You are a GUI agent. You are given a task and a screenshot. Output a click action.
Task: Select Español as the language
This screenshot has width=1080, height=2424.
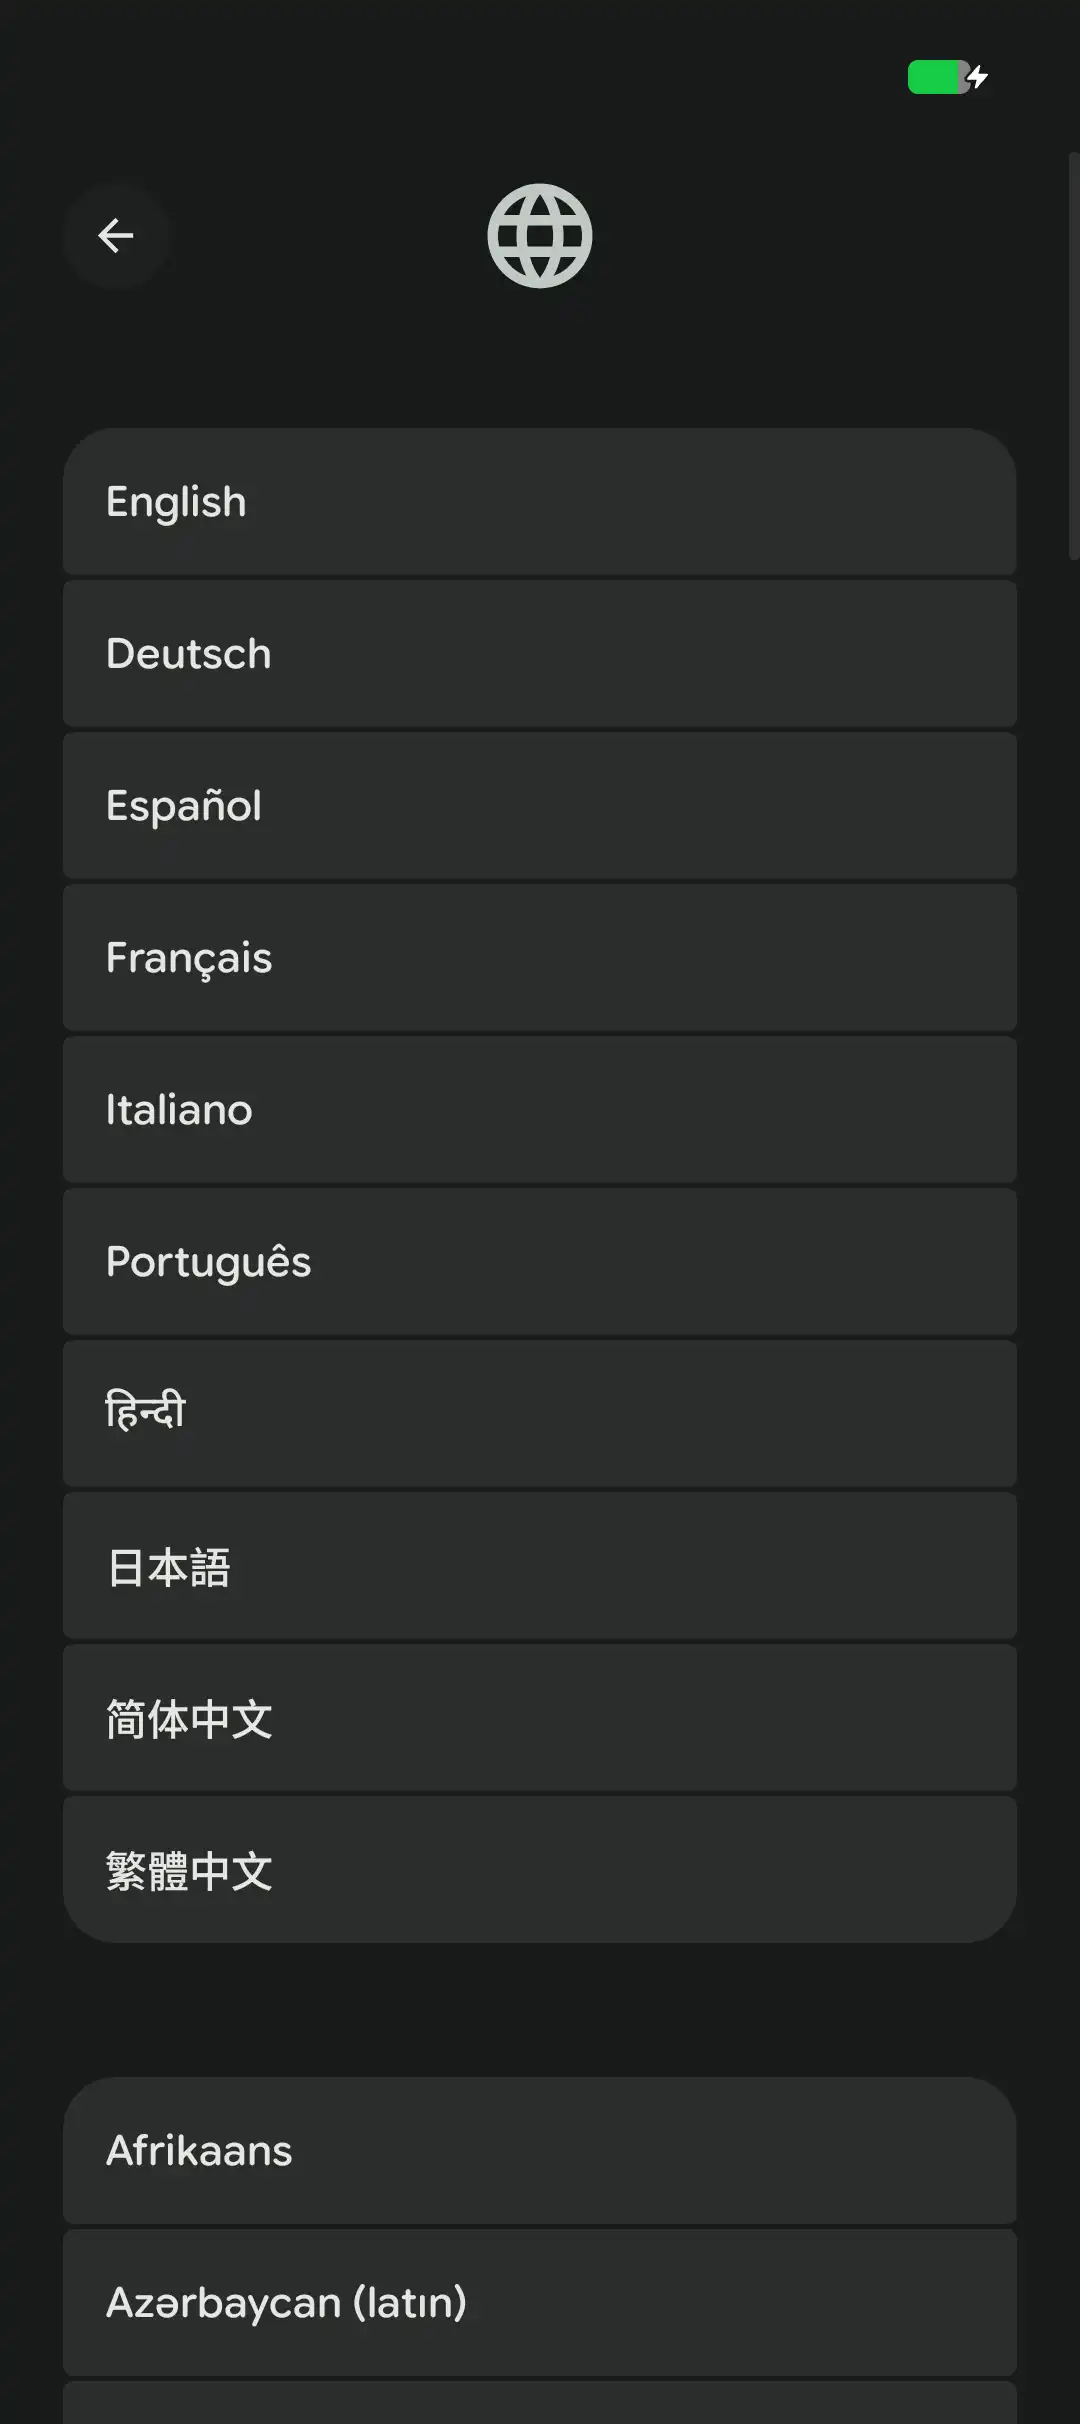pos(540,806)
